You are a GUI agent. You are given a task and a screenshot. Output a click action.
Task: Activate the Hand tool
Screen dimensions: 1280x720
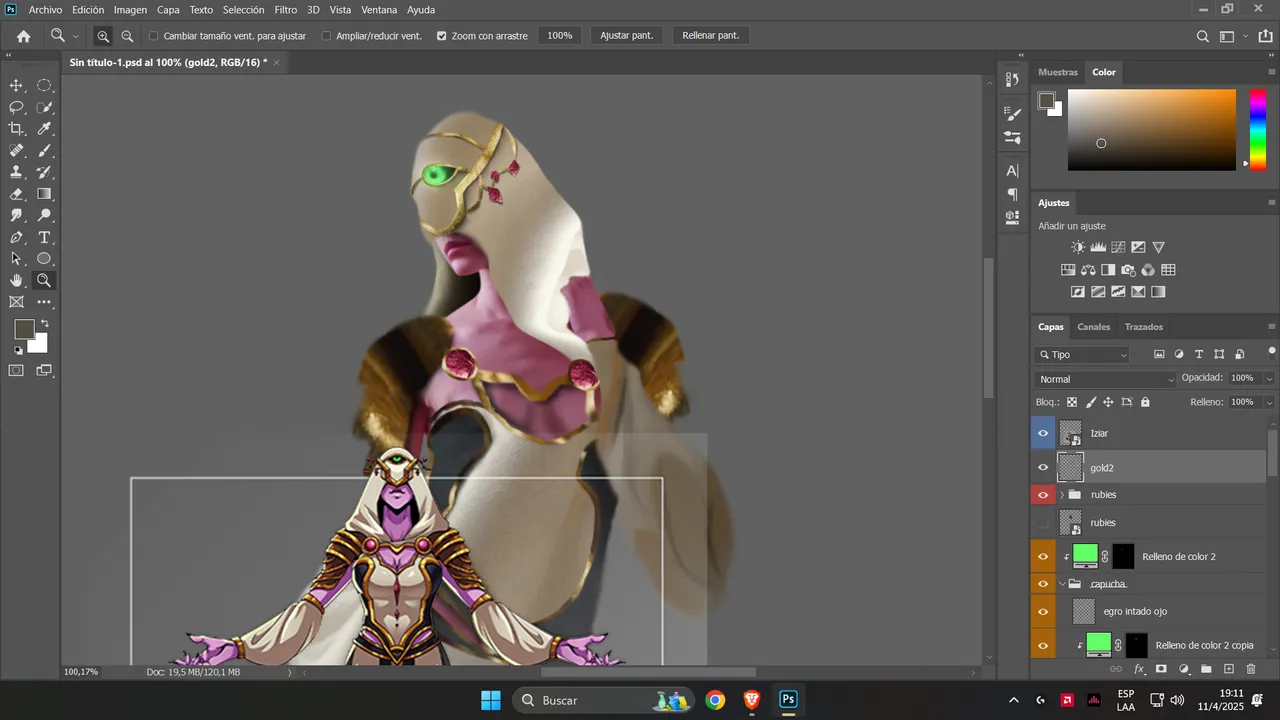point(16,281)
